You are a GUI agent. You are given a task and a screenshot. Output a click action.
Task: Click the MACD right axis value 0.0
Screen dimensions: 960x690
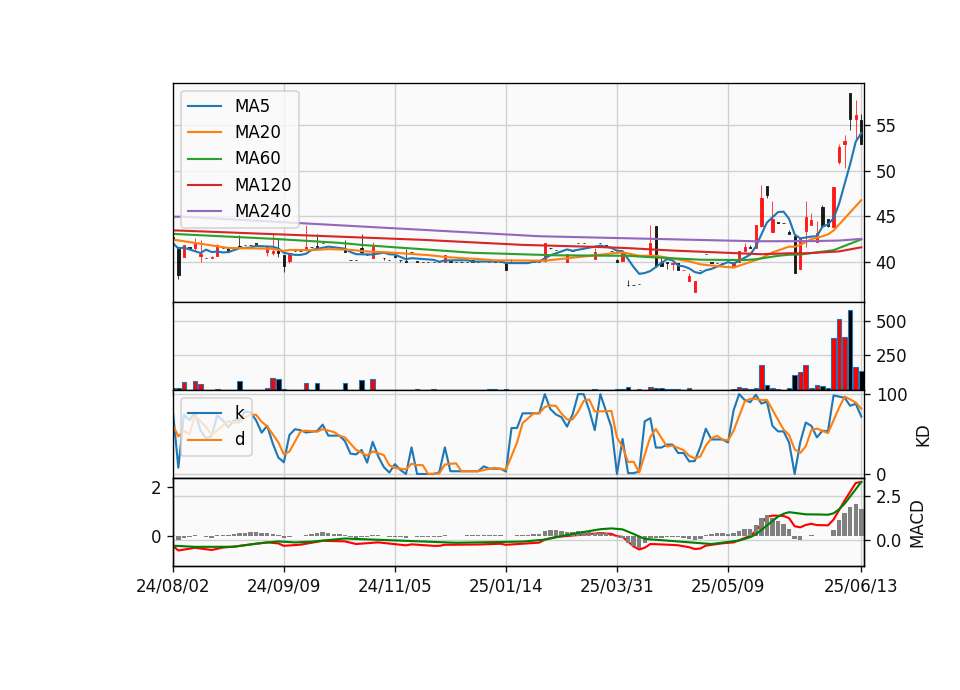tap(888, 541)
